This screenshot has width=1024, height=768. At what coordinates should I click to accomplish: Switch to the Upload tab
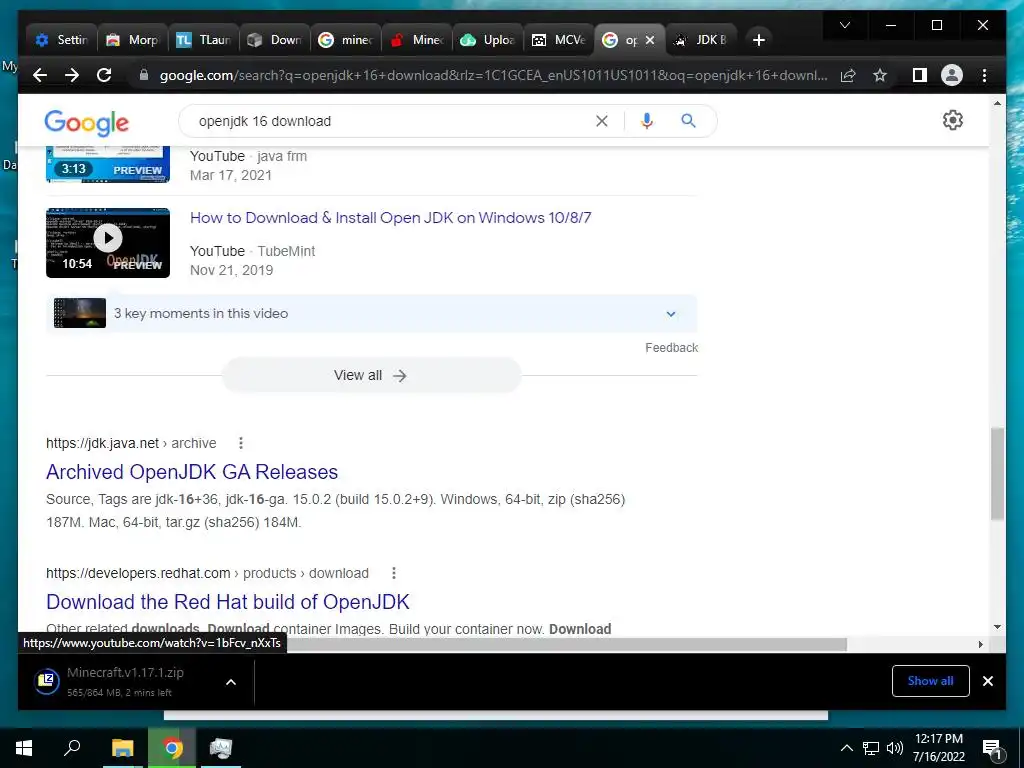tap(488, 40)
